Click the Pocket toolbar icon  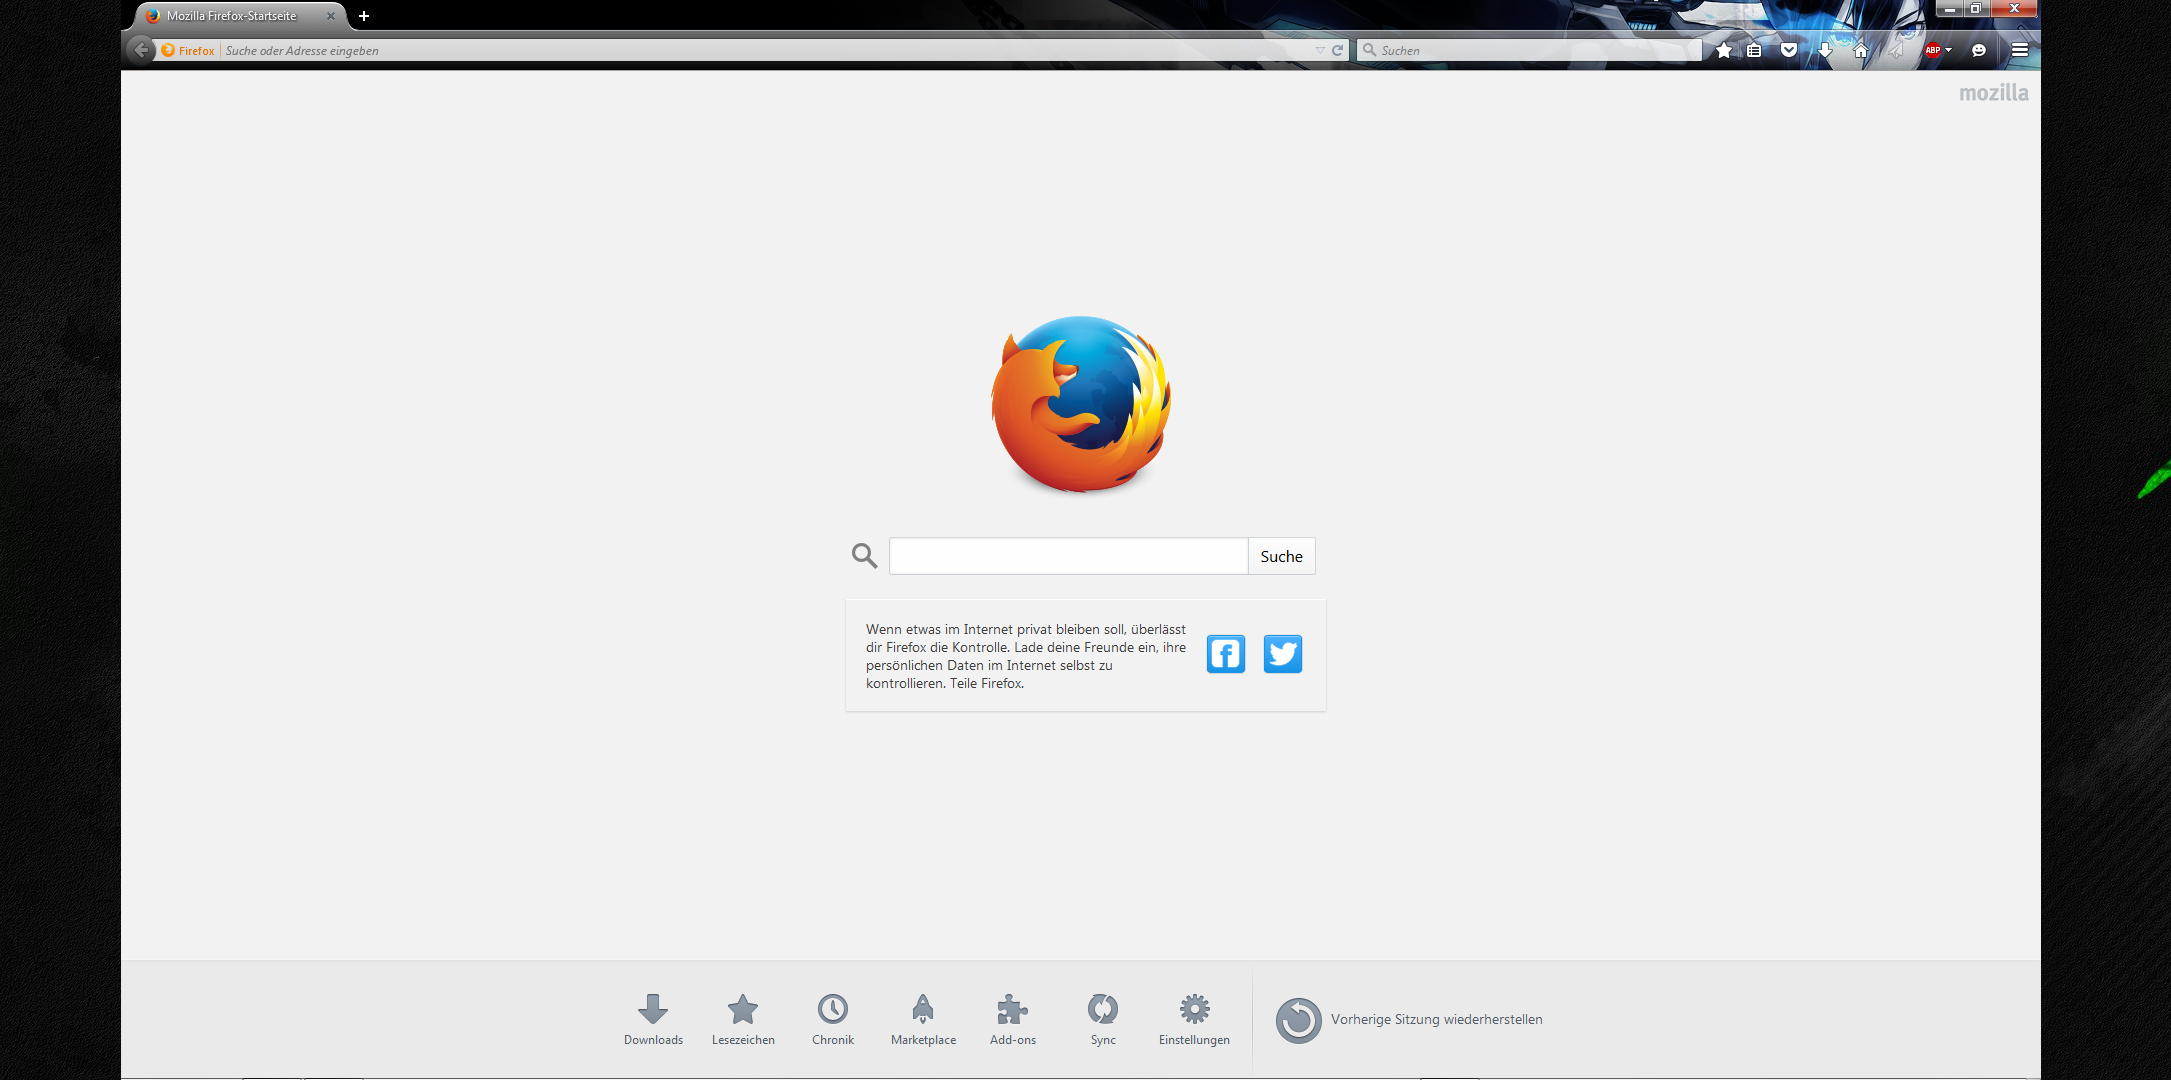click(1789, 50)
